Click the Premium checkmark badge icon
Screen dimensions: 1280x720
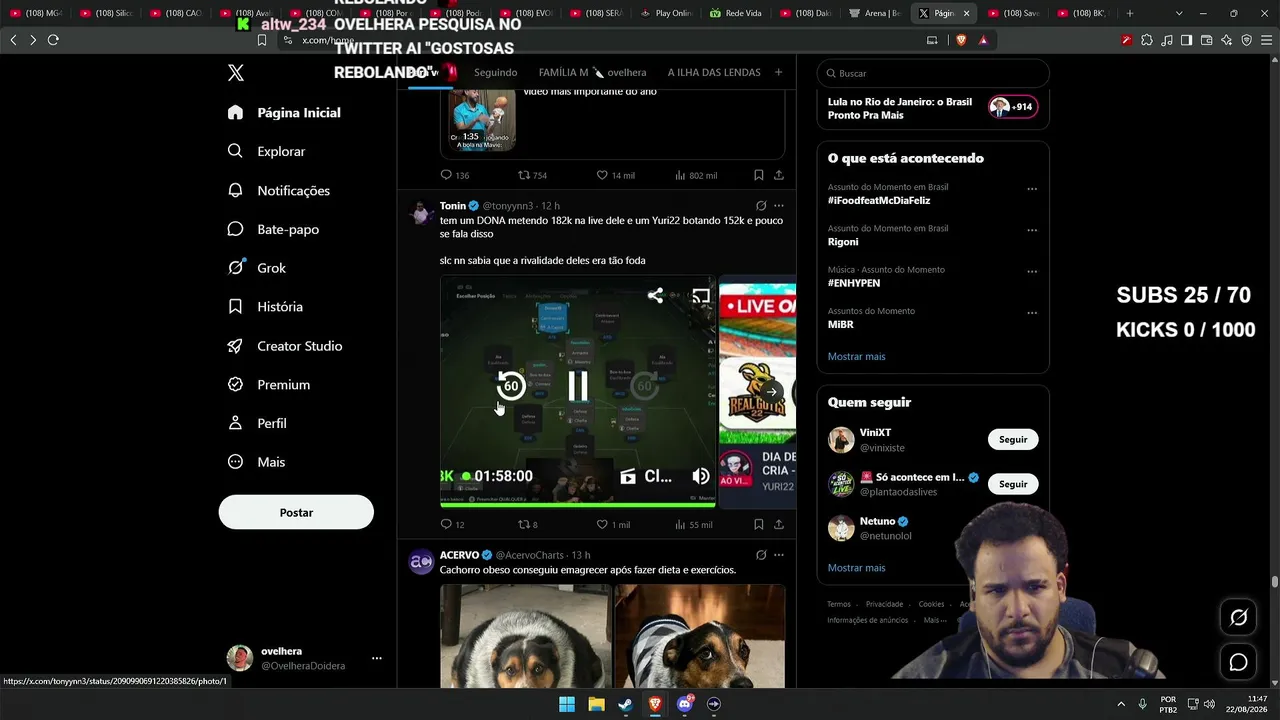click(235, 384)
